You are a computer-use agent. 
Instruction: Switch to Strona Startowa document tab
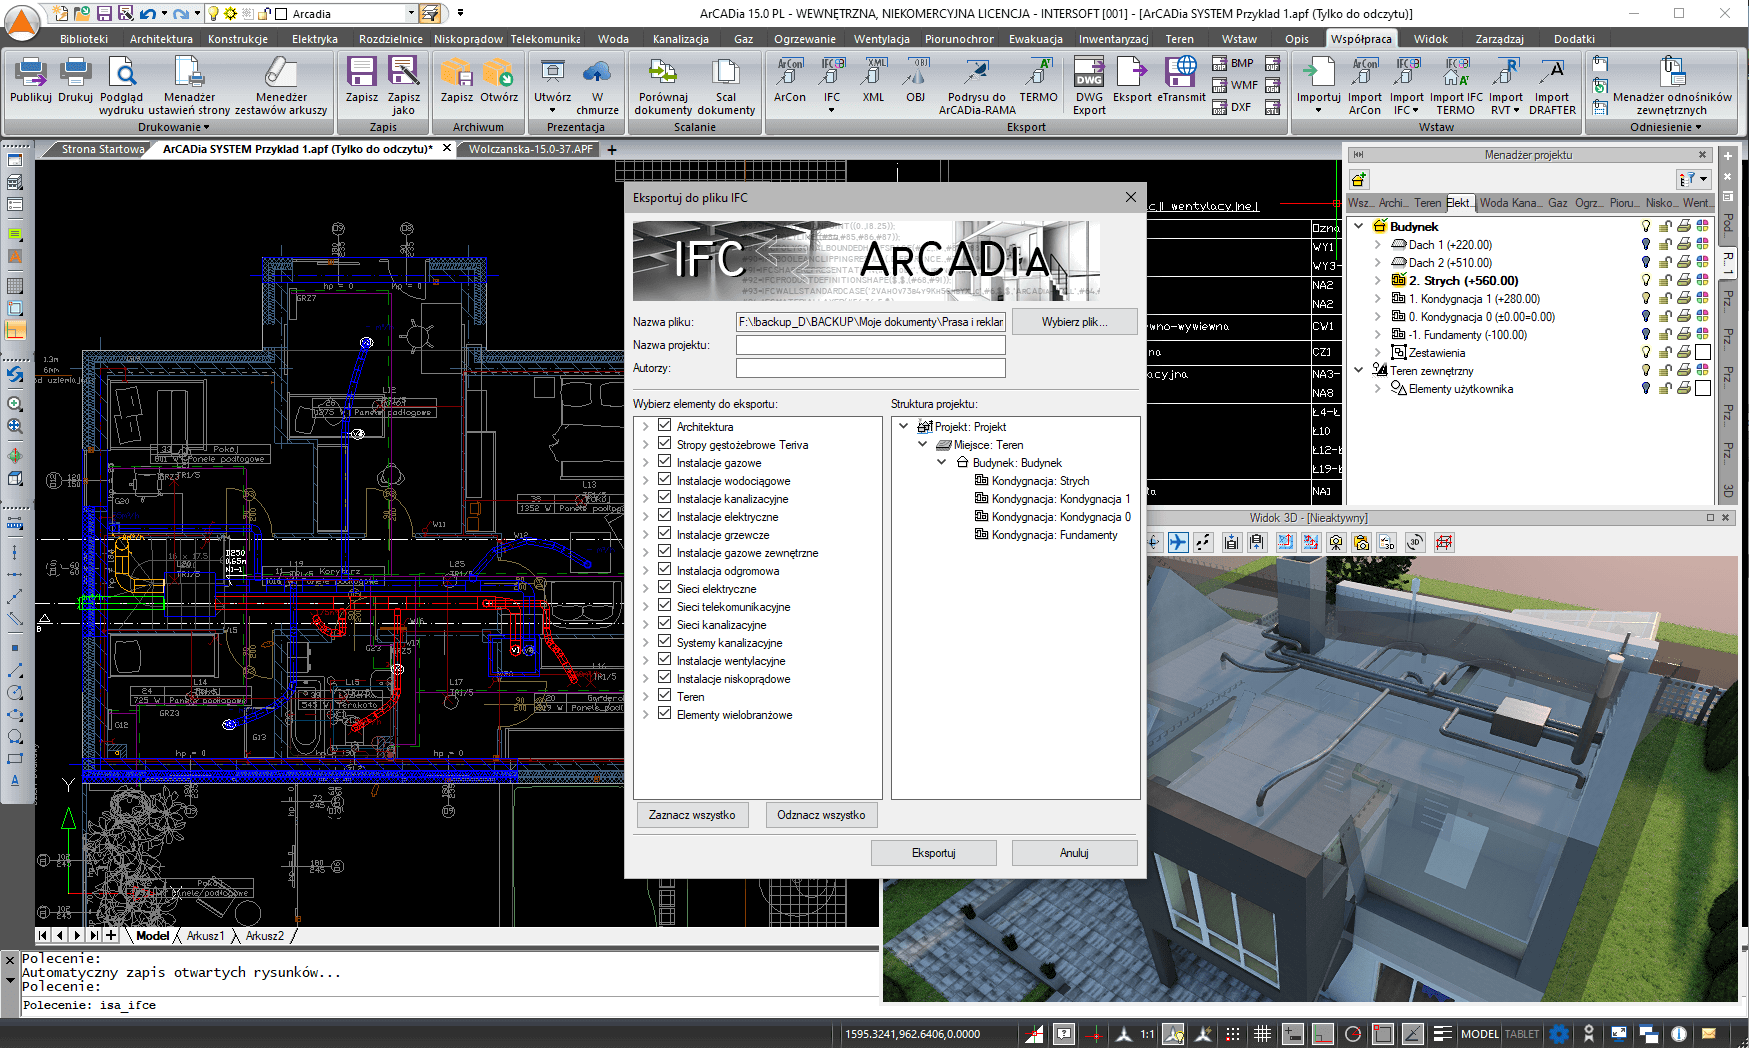coord(103,149)
